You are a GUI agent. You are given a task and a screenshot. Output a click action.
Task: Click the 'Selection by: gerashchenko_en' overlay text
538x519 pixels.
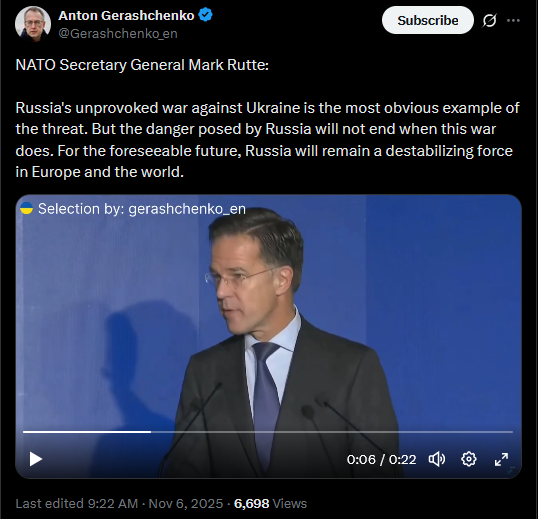click(142, 209)
